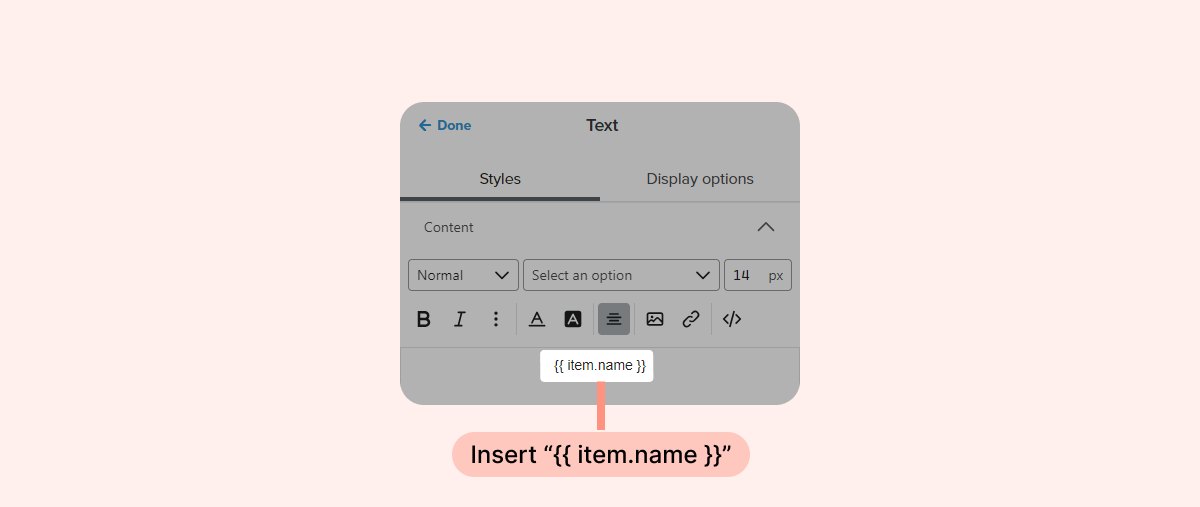Switch to source code view
This screenshot has height=507, width=1200.
pos(732,319)
